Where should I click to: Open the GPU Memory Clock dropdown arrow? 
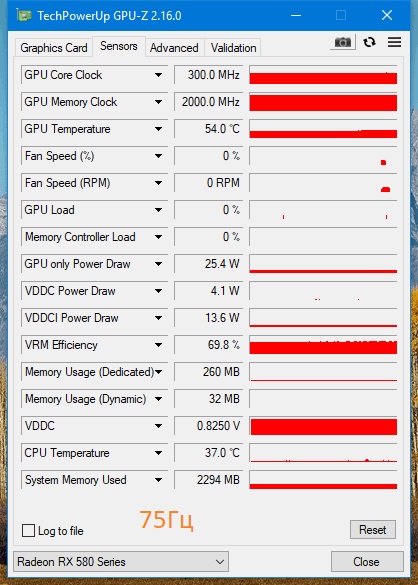[x=159, y=102]
